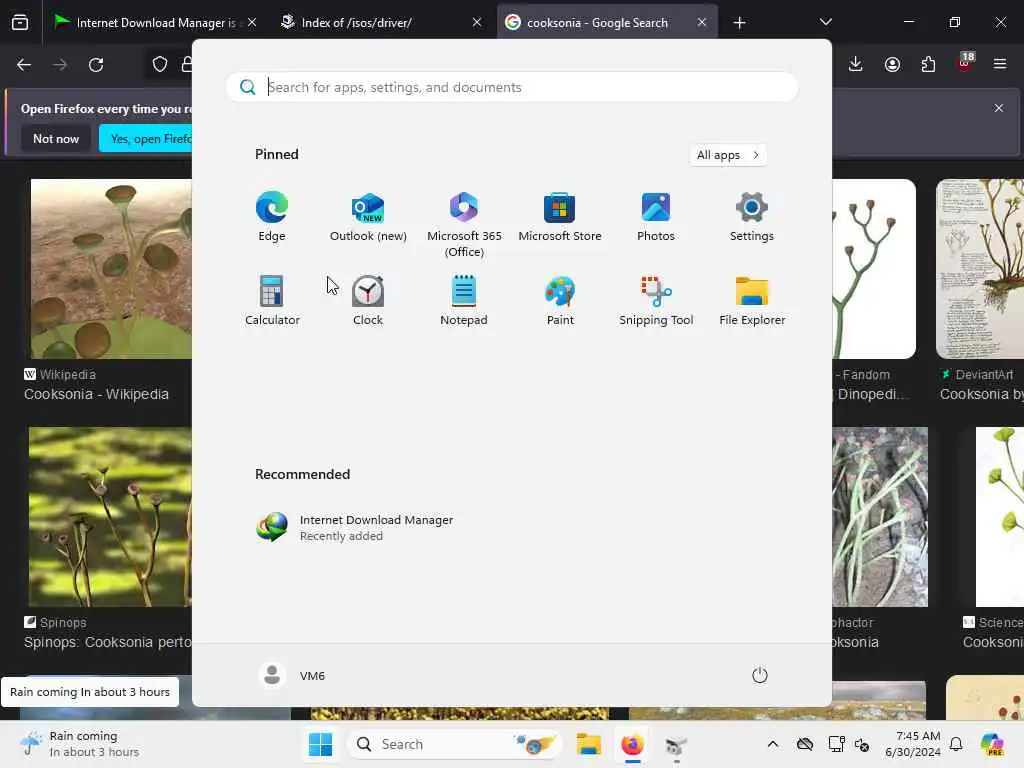Launch the Photos app
The width and height of the screenshot is (1024, 768).
656,217
